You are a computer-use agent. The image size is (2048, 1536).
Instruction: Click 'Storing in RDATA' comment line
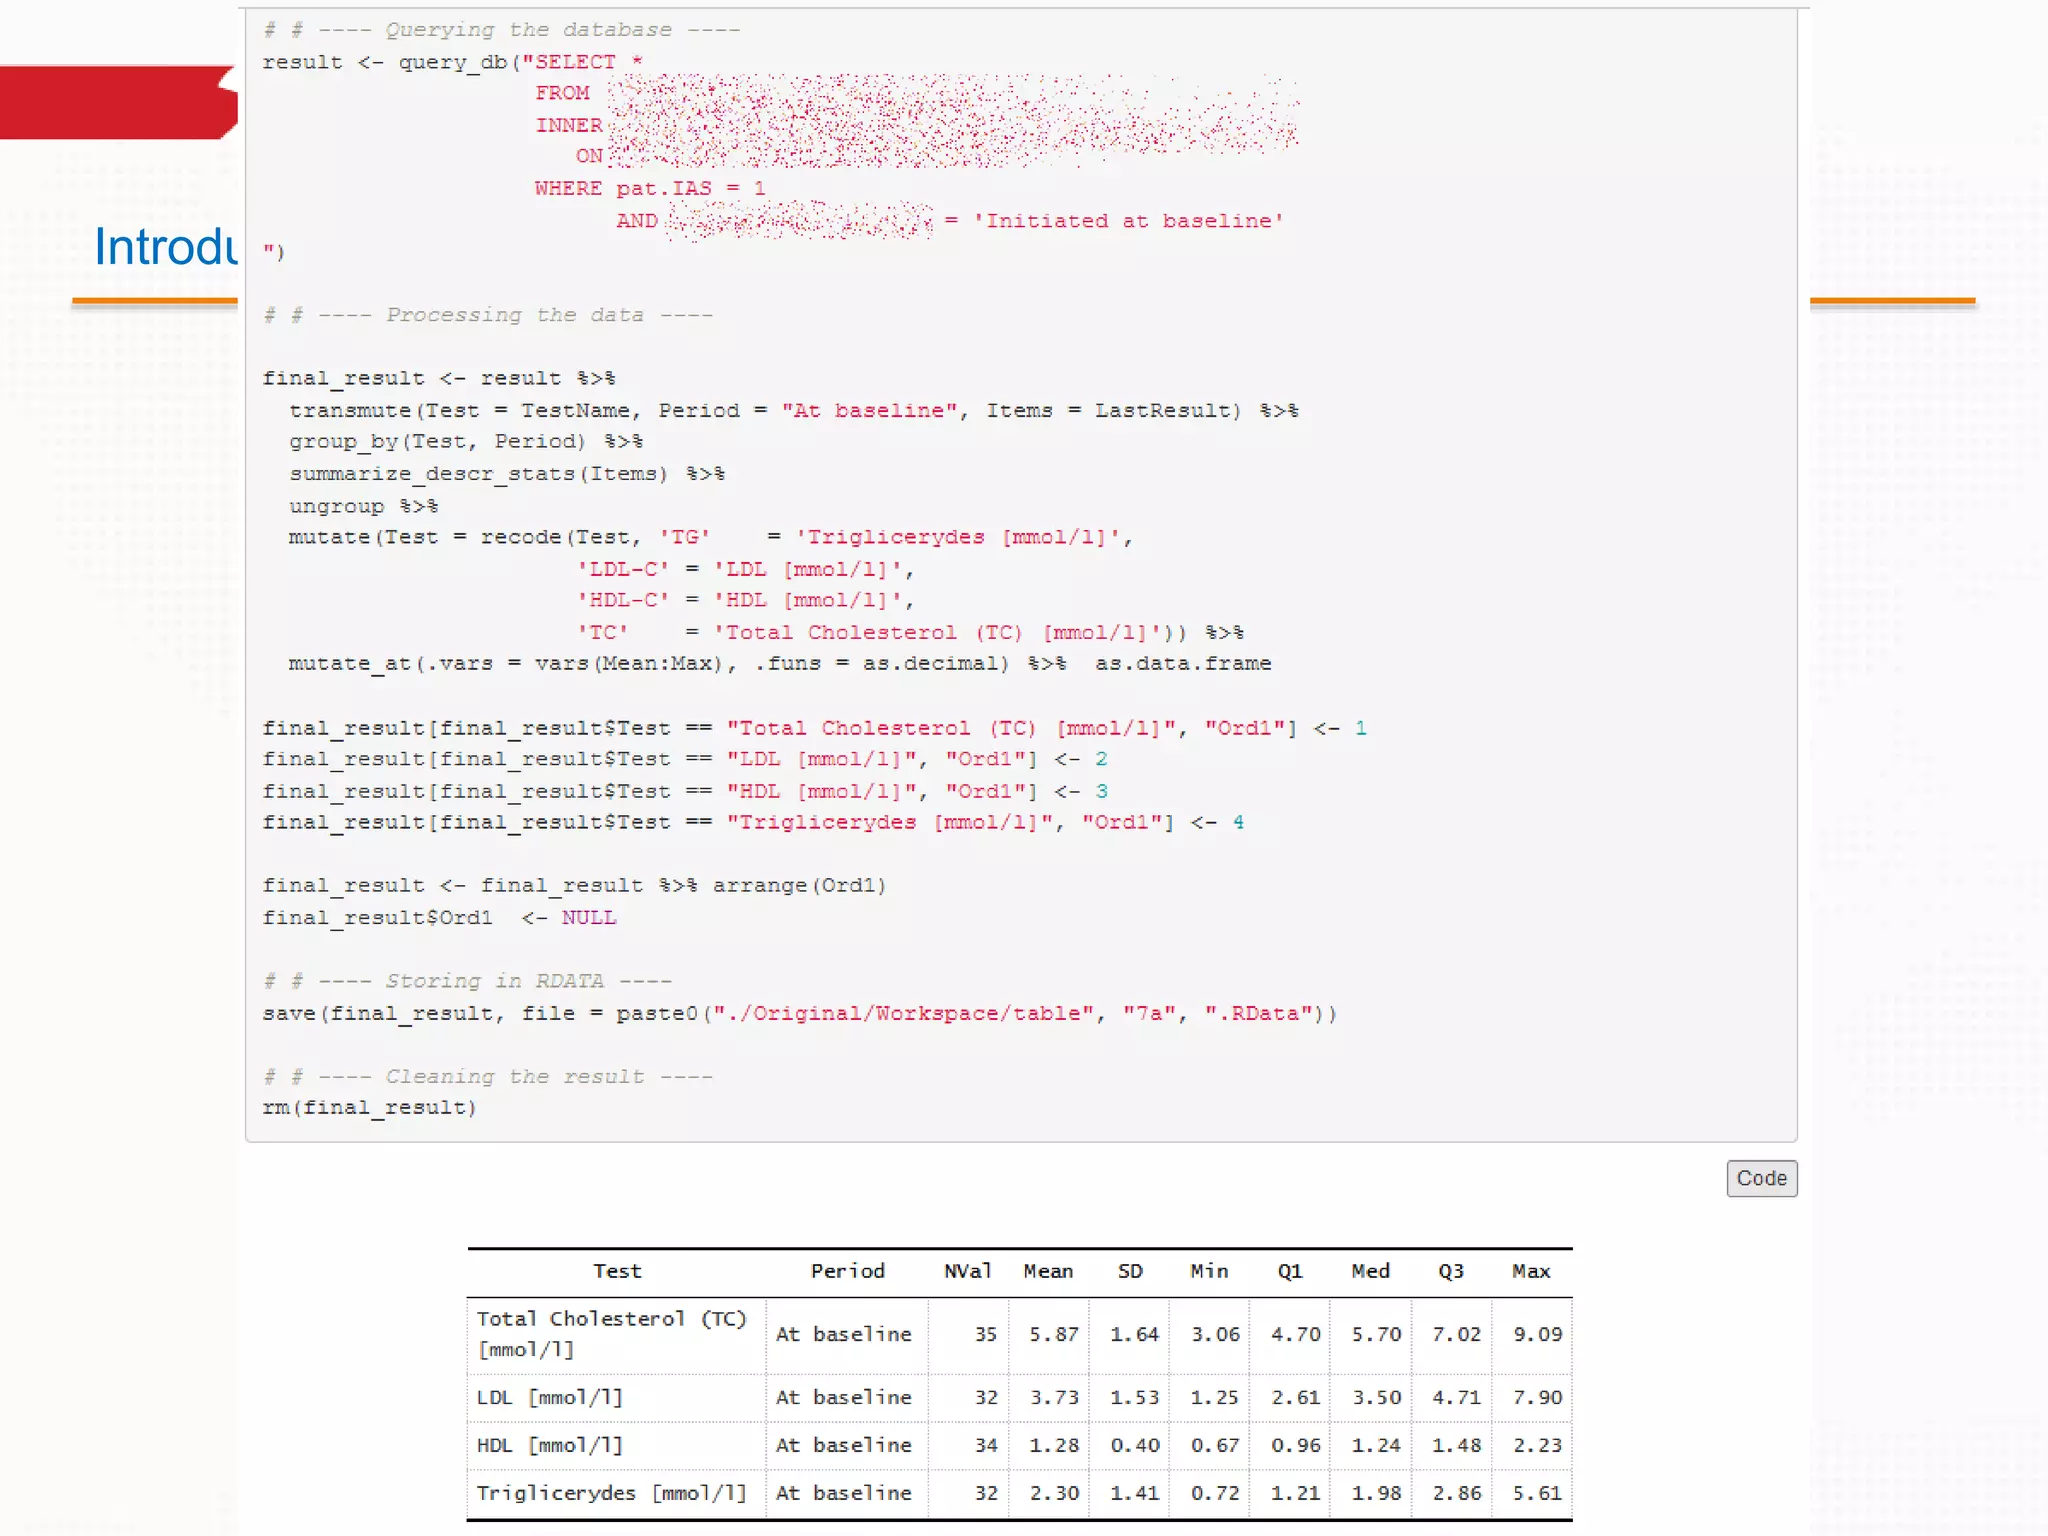[467, 981]
